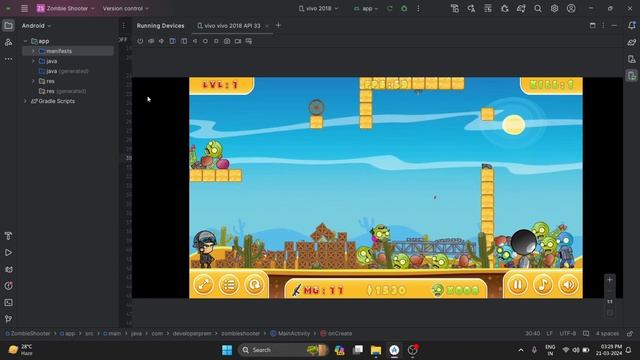Open the account profile icon
Screen dimensions: 640x360
571,8
